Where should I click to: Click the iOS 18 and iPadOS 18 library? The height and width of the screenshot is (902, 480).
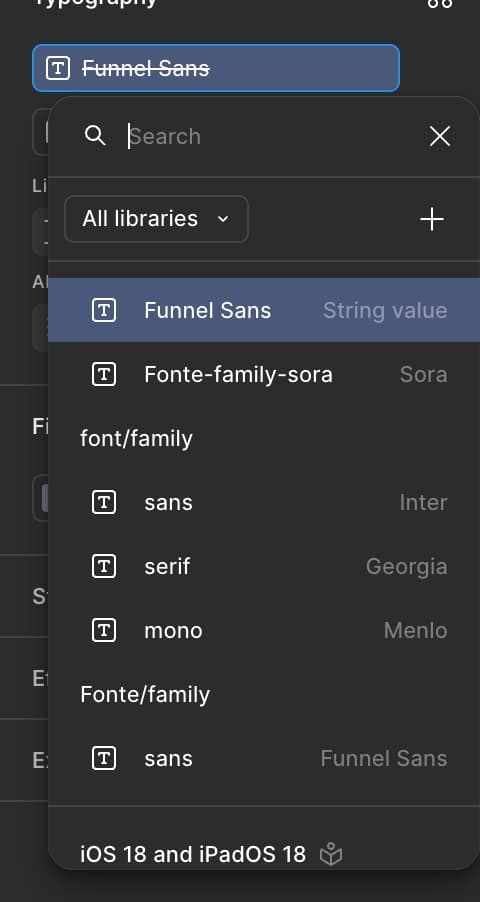(x=193, y=854)
